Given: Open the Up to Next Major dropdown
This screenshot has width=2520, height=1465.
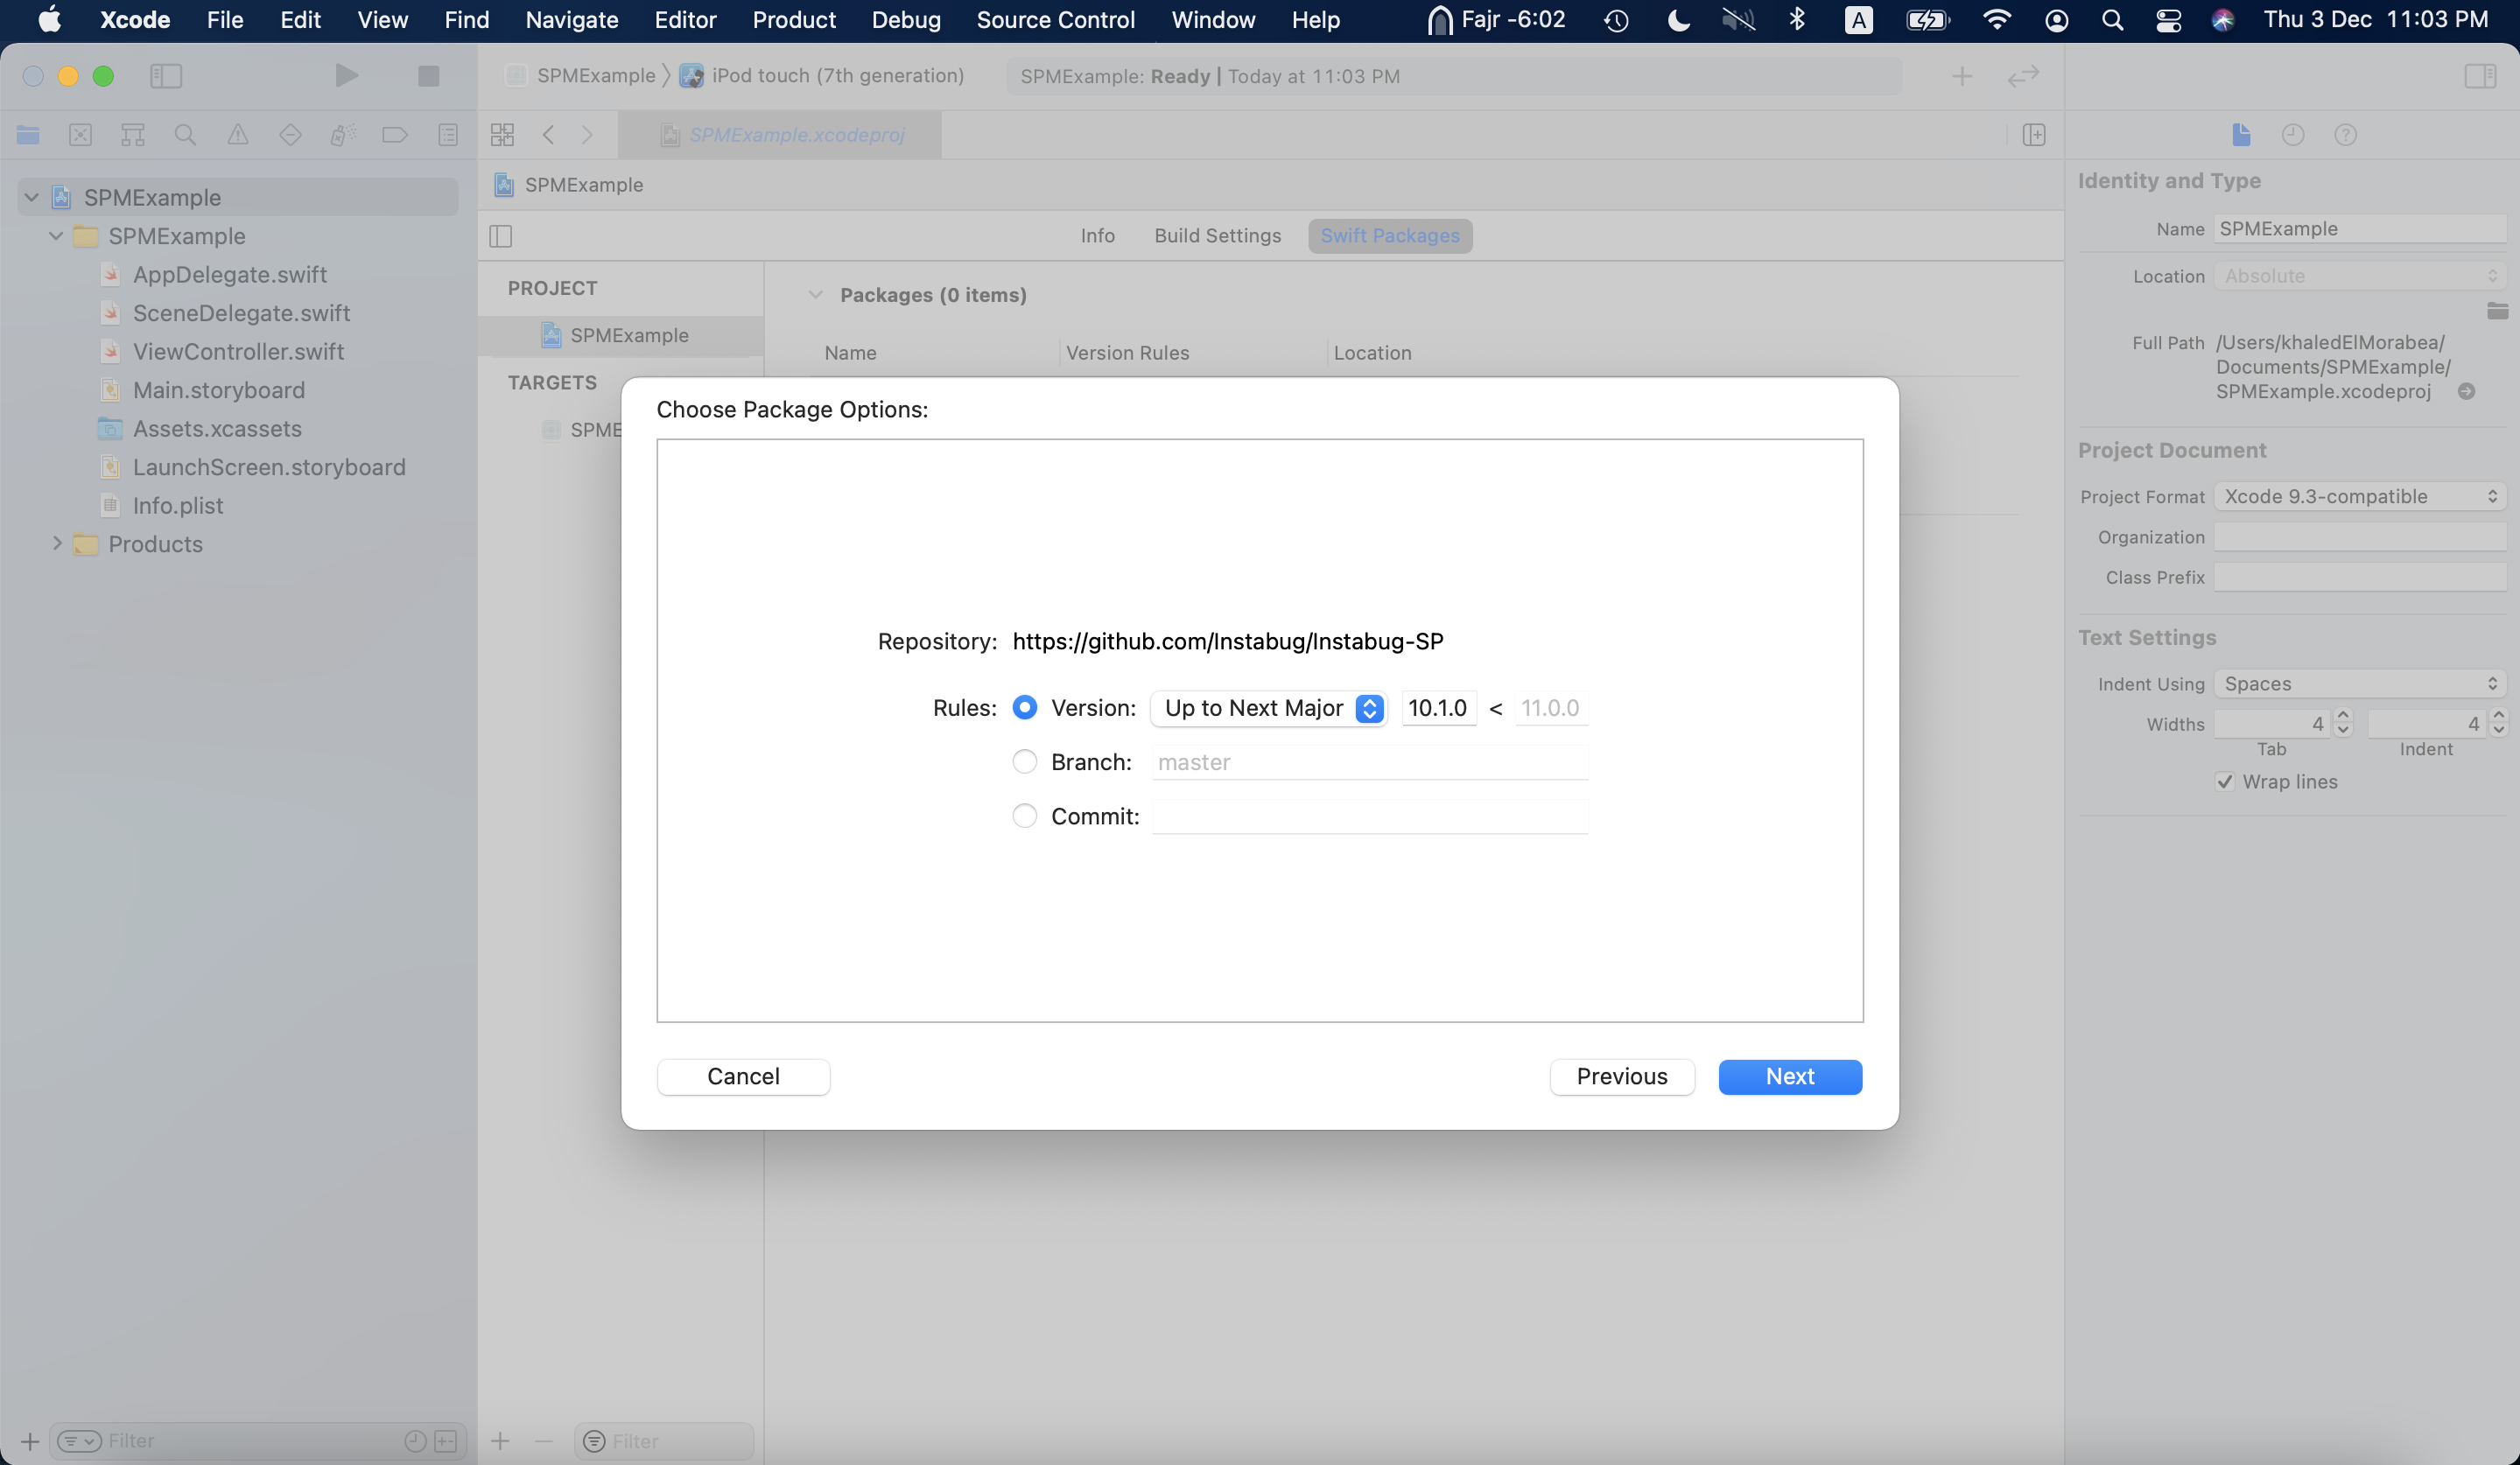Looking at the screenshot, I should (x=1268, y=708).
